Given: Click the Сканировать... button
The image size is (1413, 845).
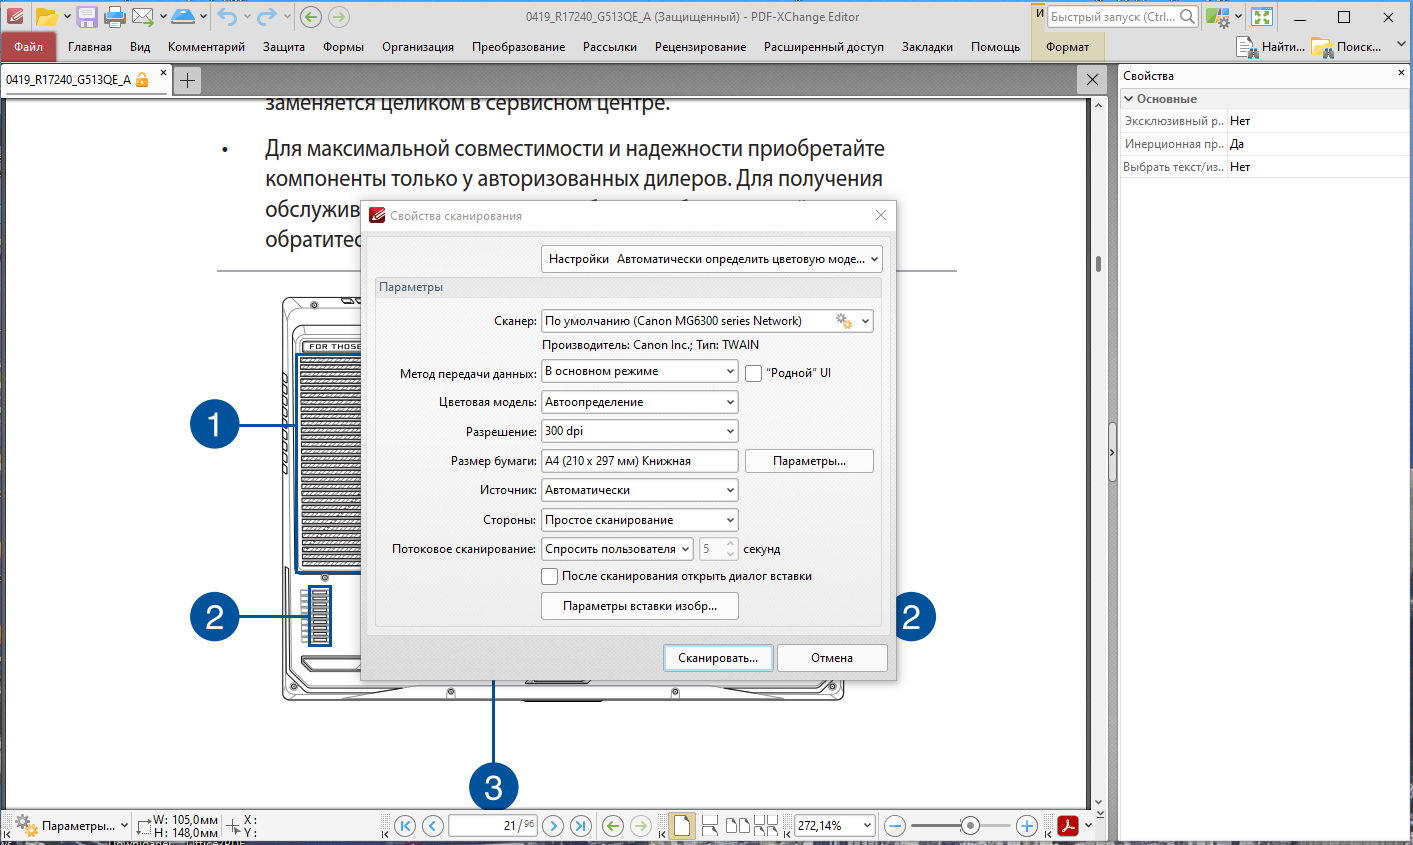Looking at the screenshot, I should click(x=718, y=658).
